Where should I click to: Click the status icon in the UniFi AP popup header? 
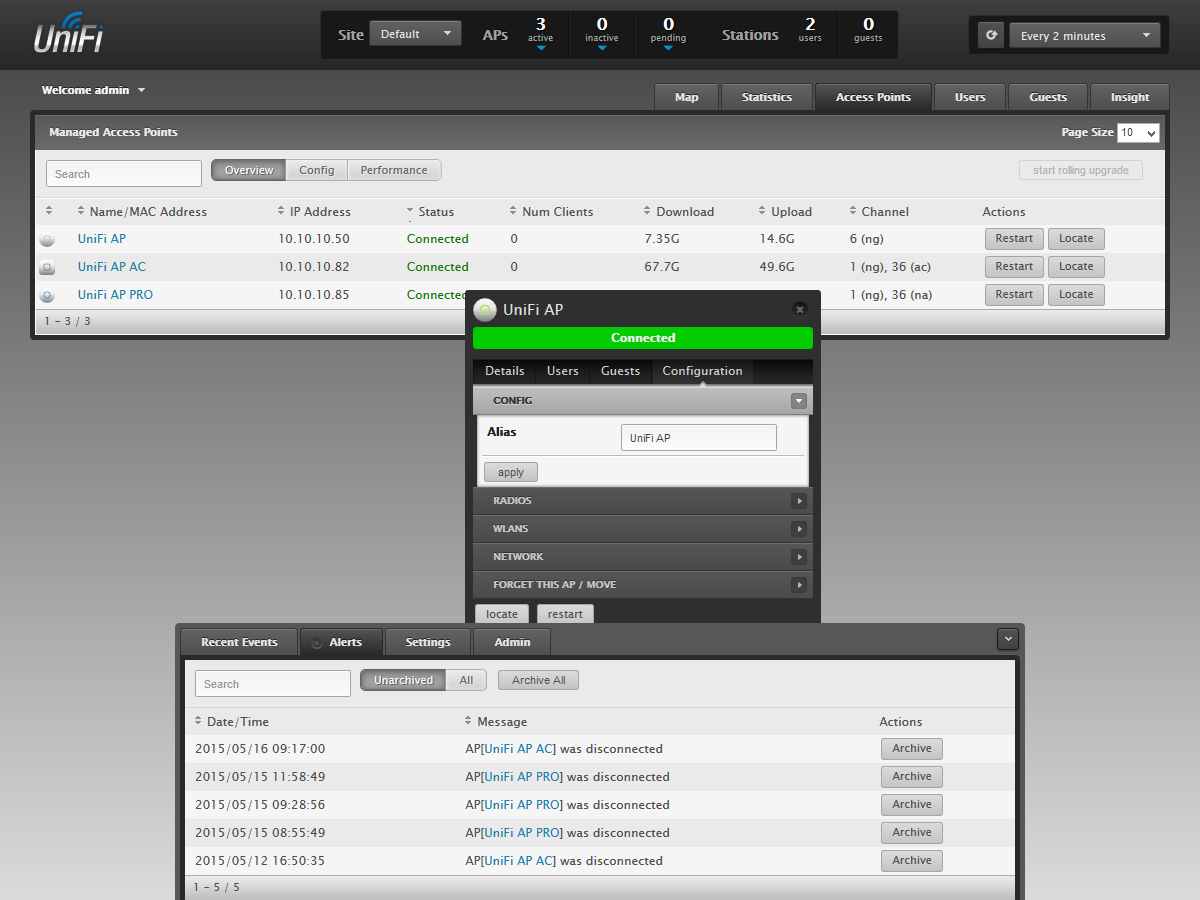tap(485, 310)
